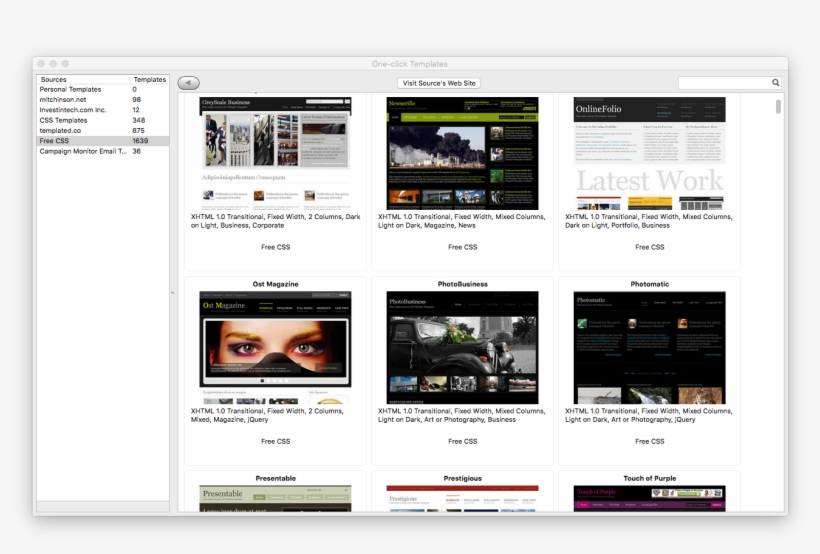The height and width of the screenshot is (554, 820).
Task: Click the Ost Magazine title
Action: tap(276, 284)
